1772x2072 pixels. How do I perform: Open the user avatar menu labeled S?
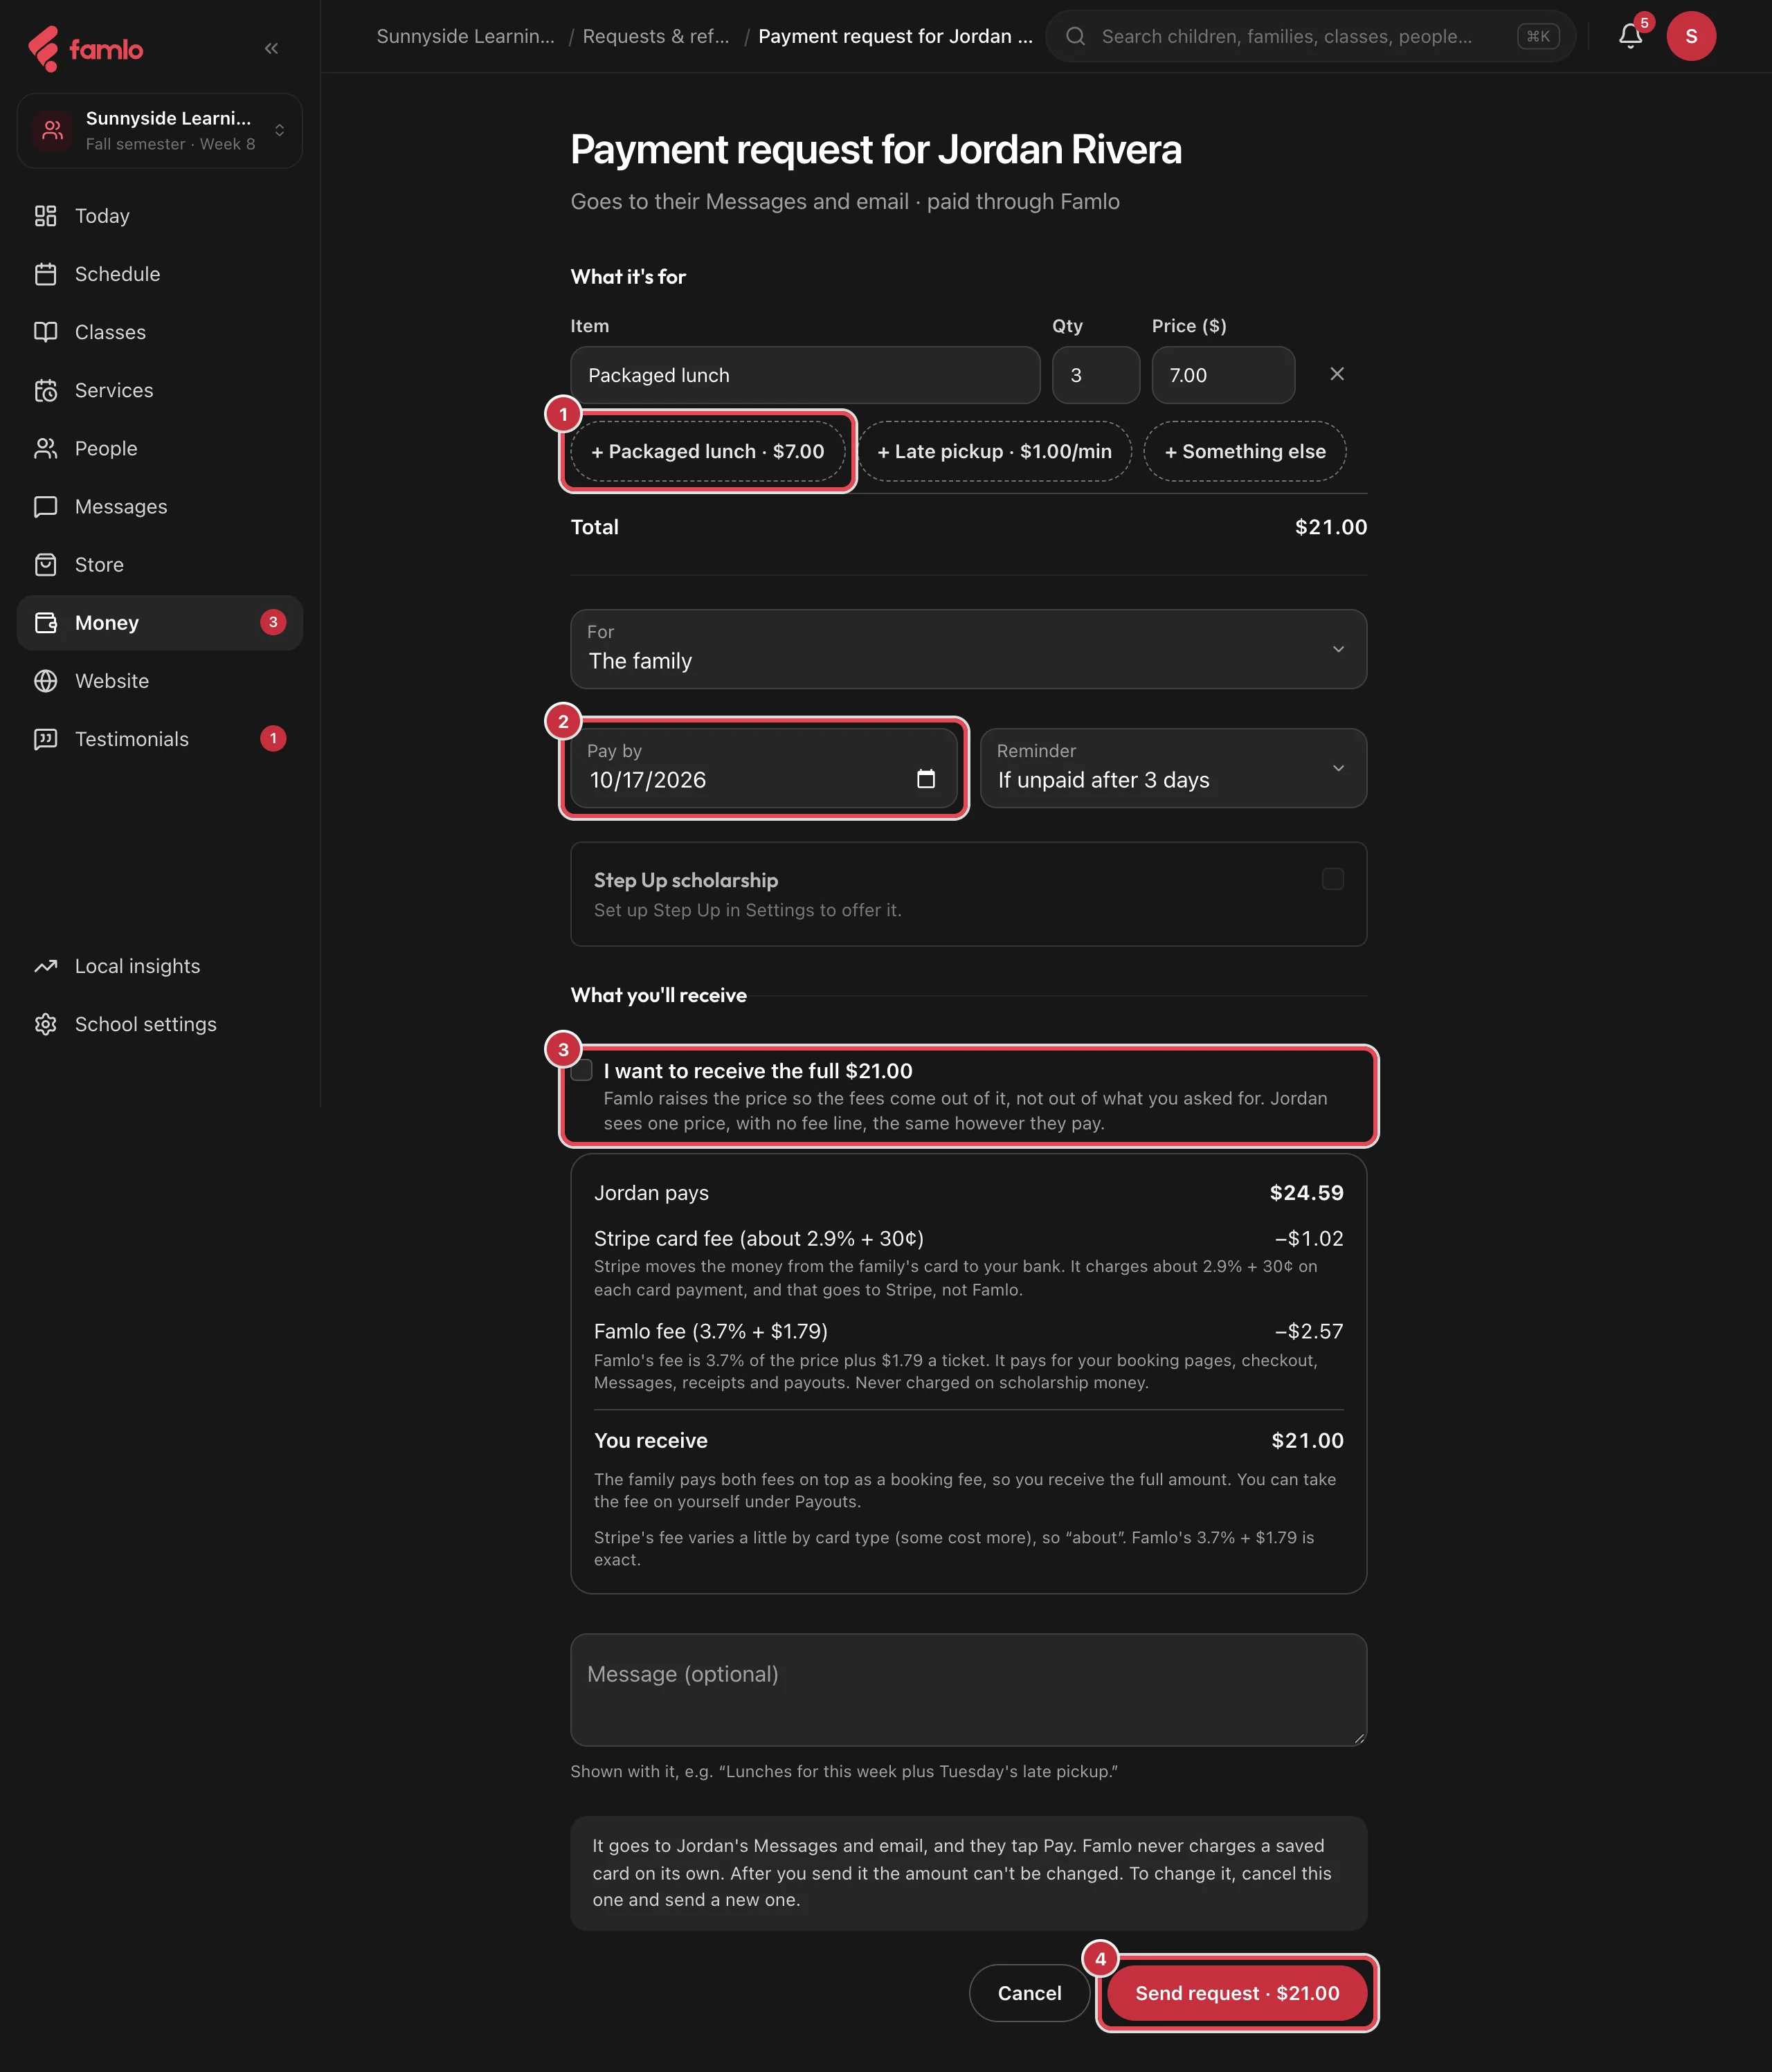1691,36
